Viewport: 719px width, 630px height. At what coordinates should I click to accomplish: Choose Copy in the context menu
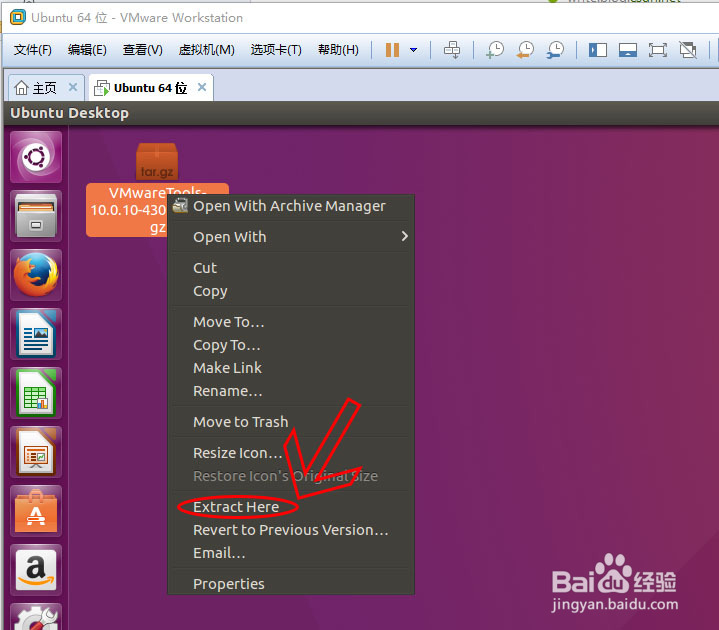pos(291,291)
